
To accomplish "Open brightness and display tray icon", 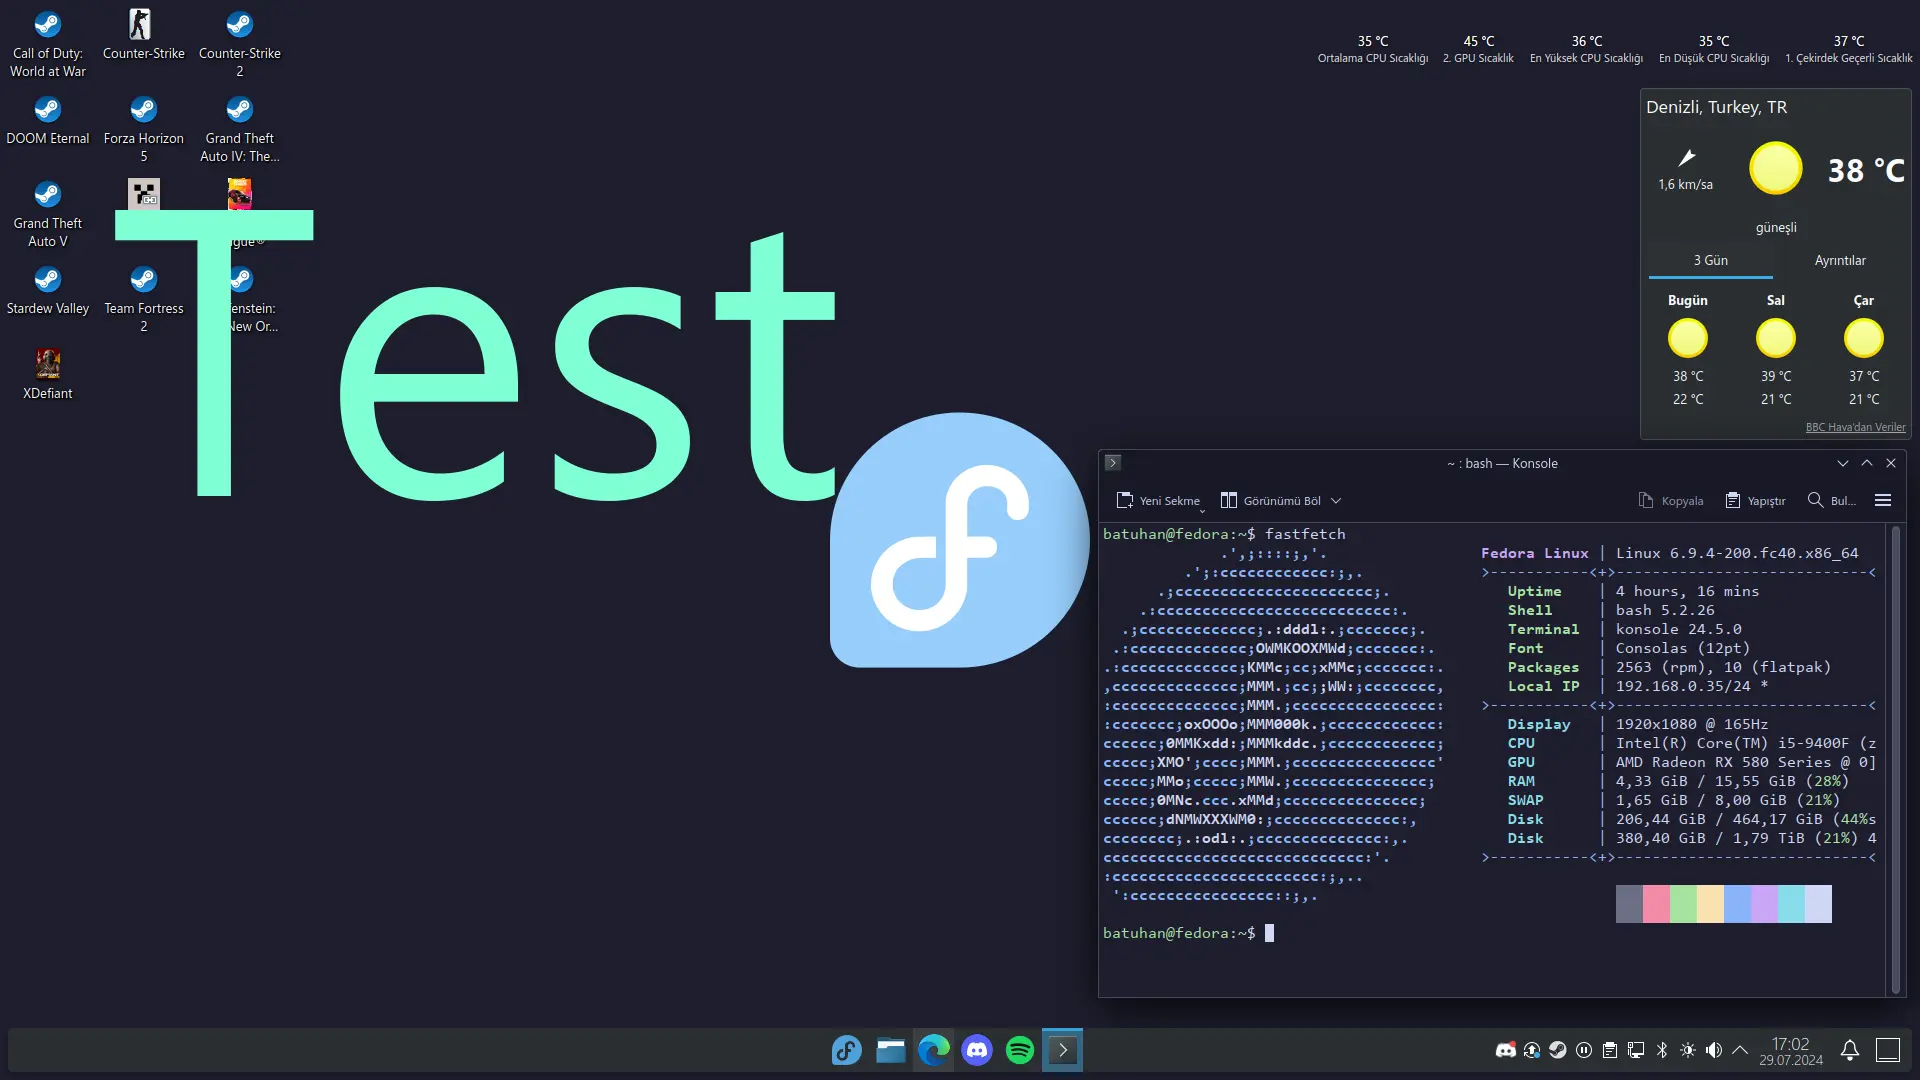I will coord(1688,1050).
